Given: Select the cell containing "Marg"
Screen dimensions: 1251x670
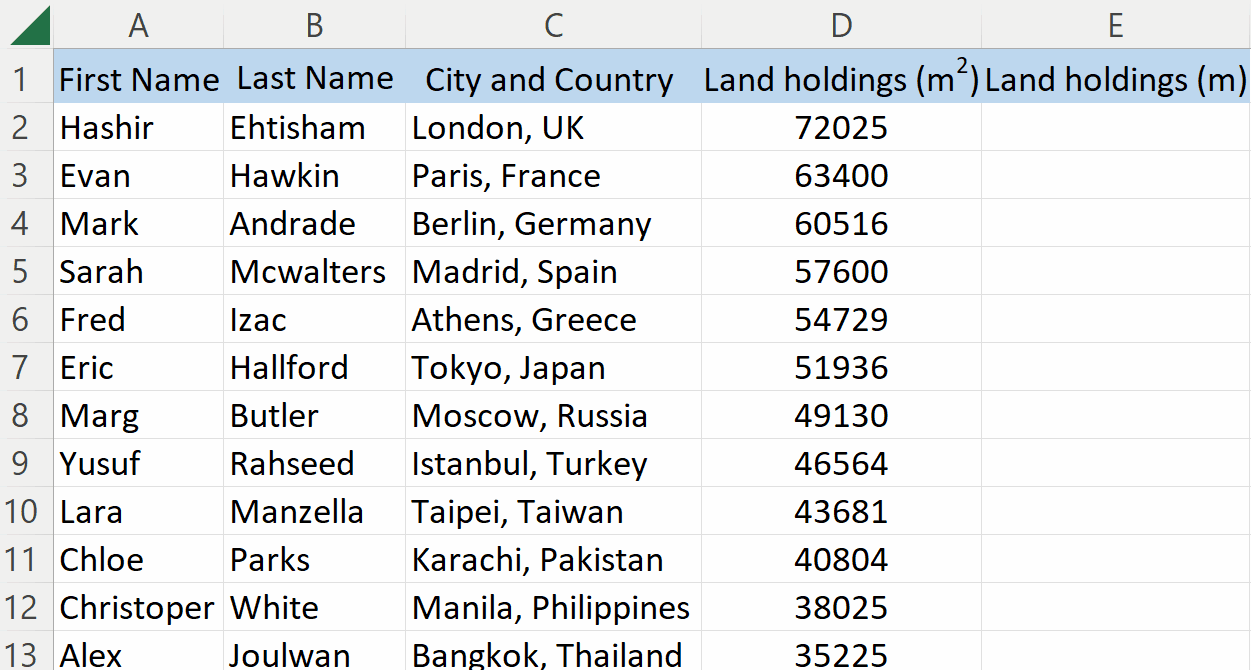Looking at the screenshot, I should (139, 415).
